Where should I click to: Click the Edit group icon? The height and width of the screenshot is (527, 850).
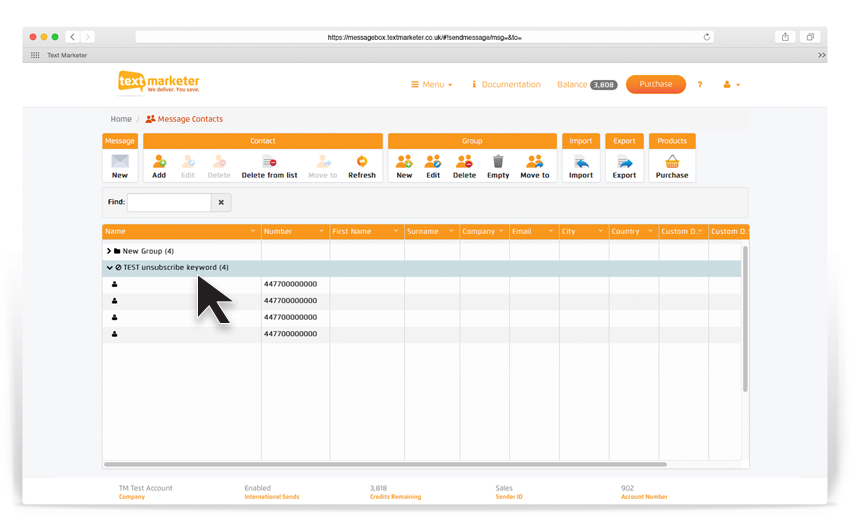point(433,162)
